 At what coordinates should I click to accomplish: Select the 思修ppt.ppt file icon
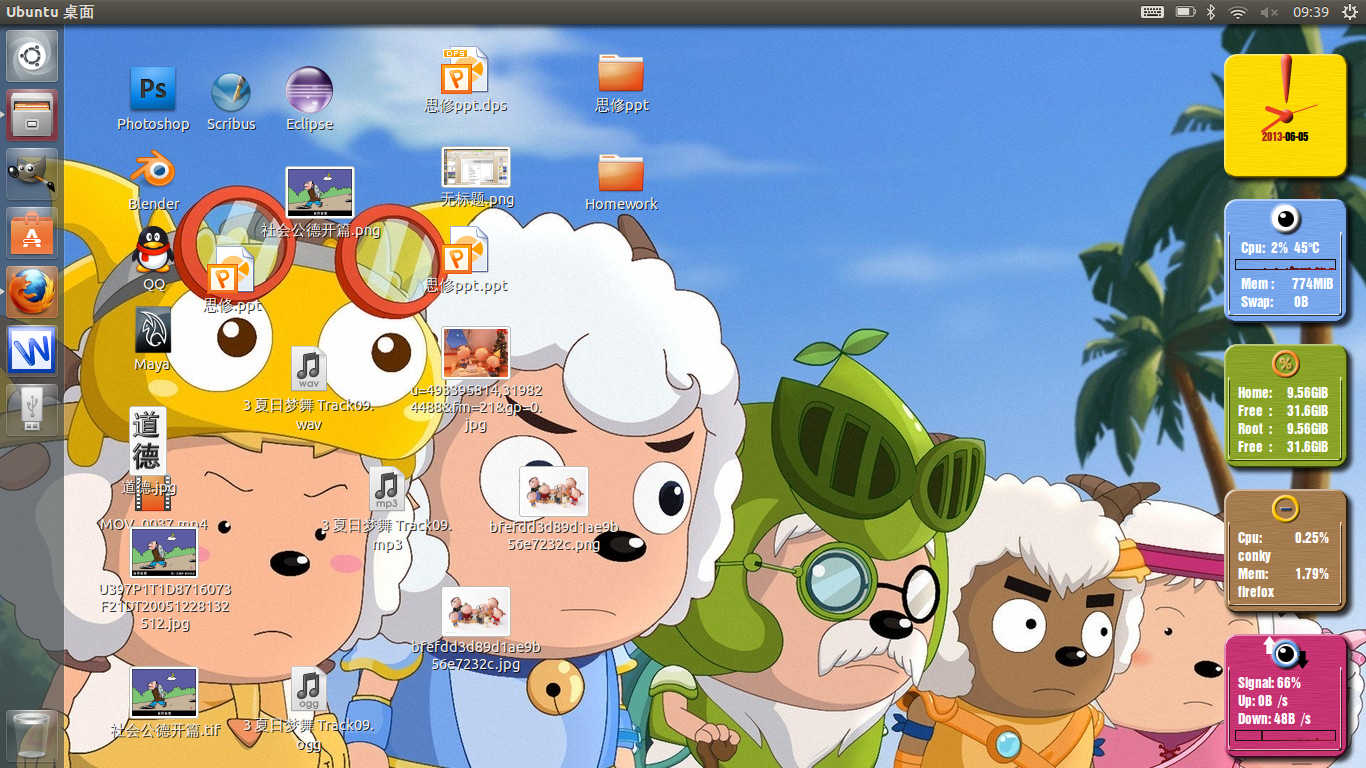tap(465, 250)
